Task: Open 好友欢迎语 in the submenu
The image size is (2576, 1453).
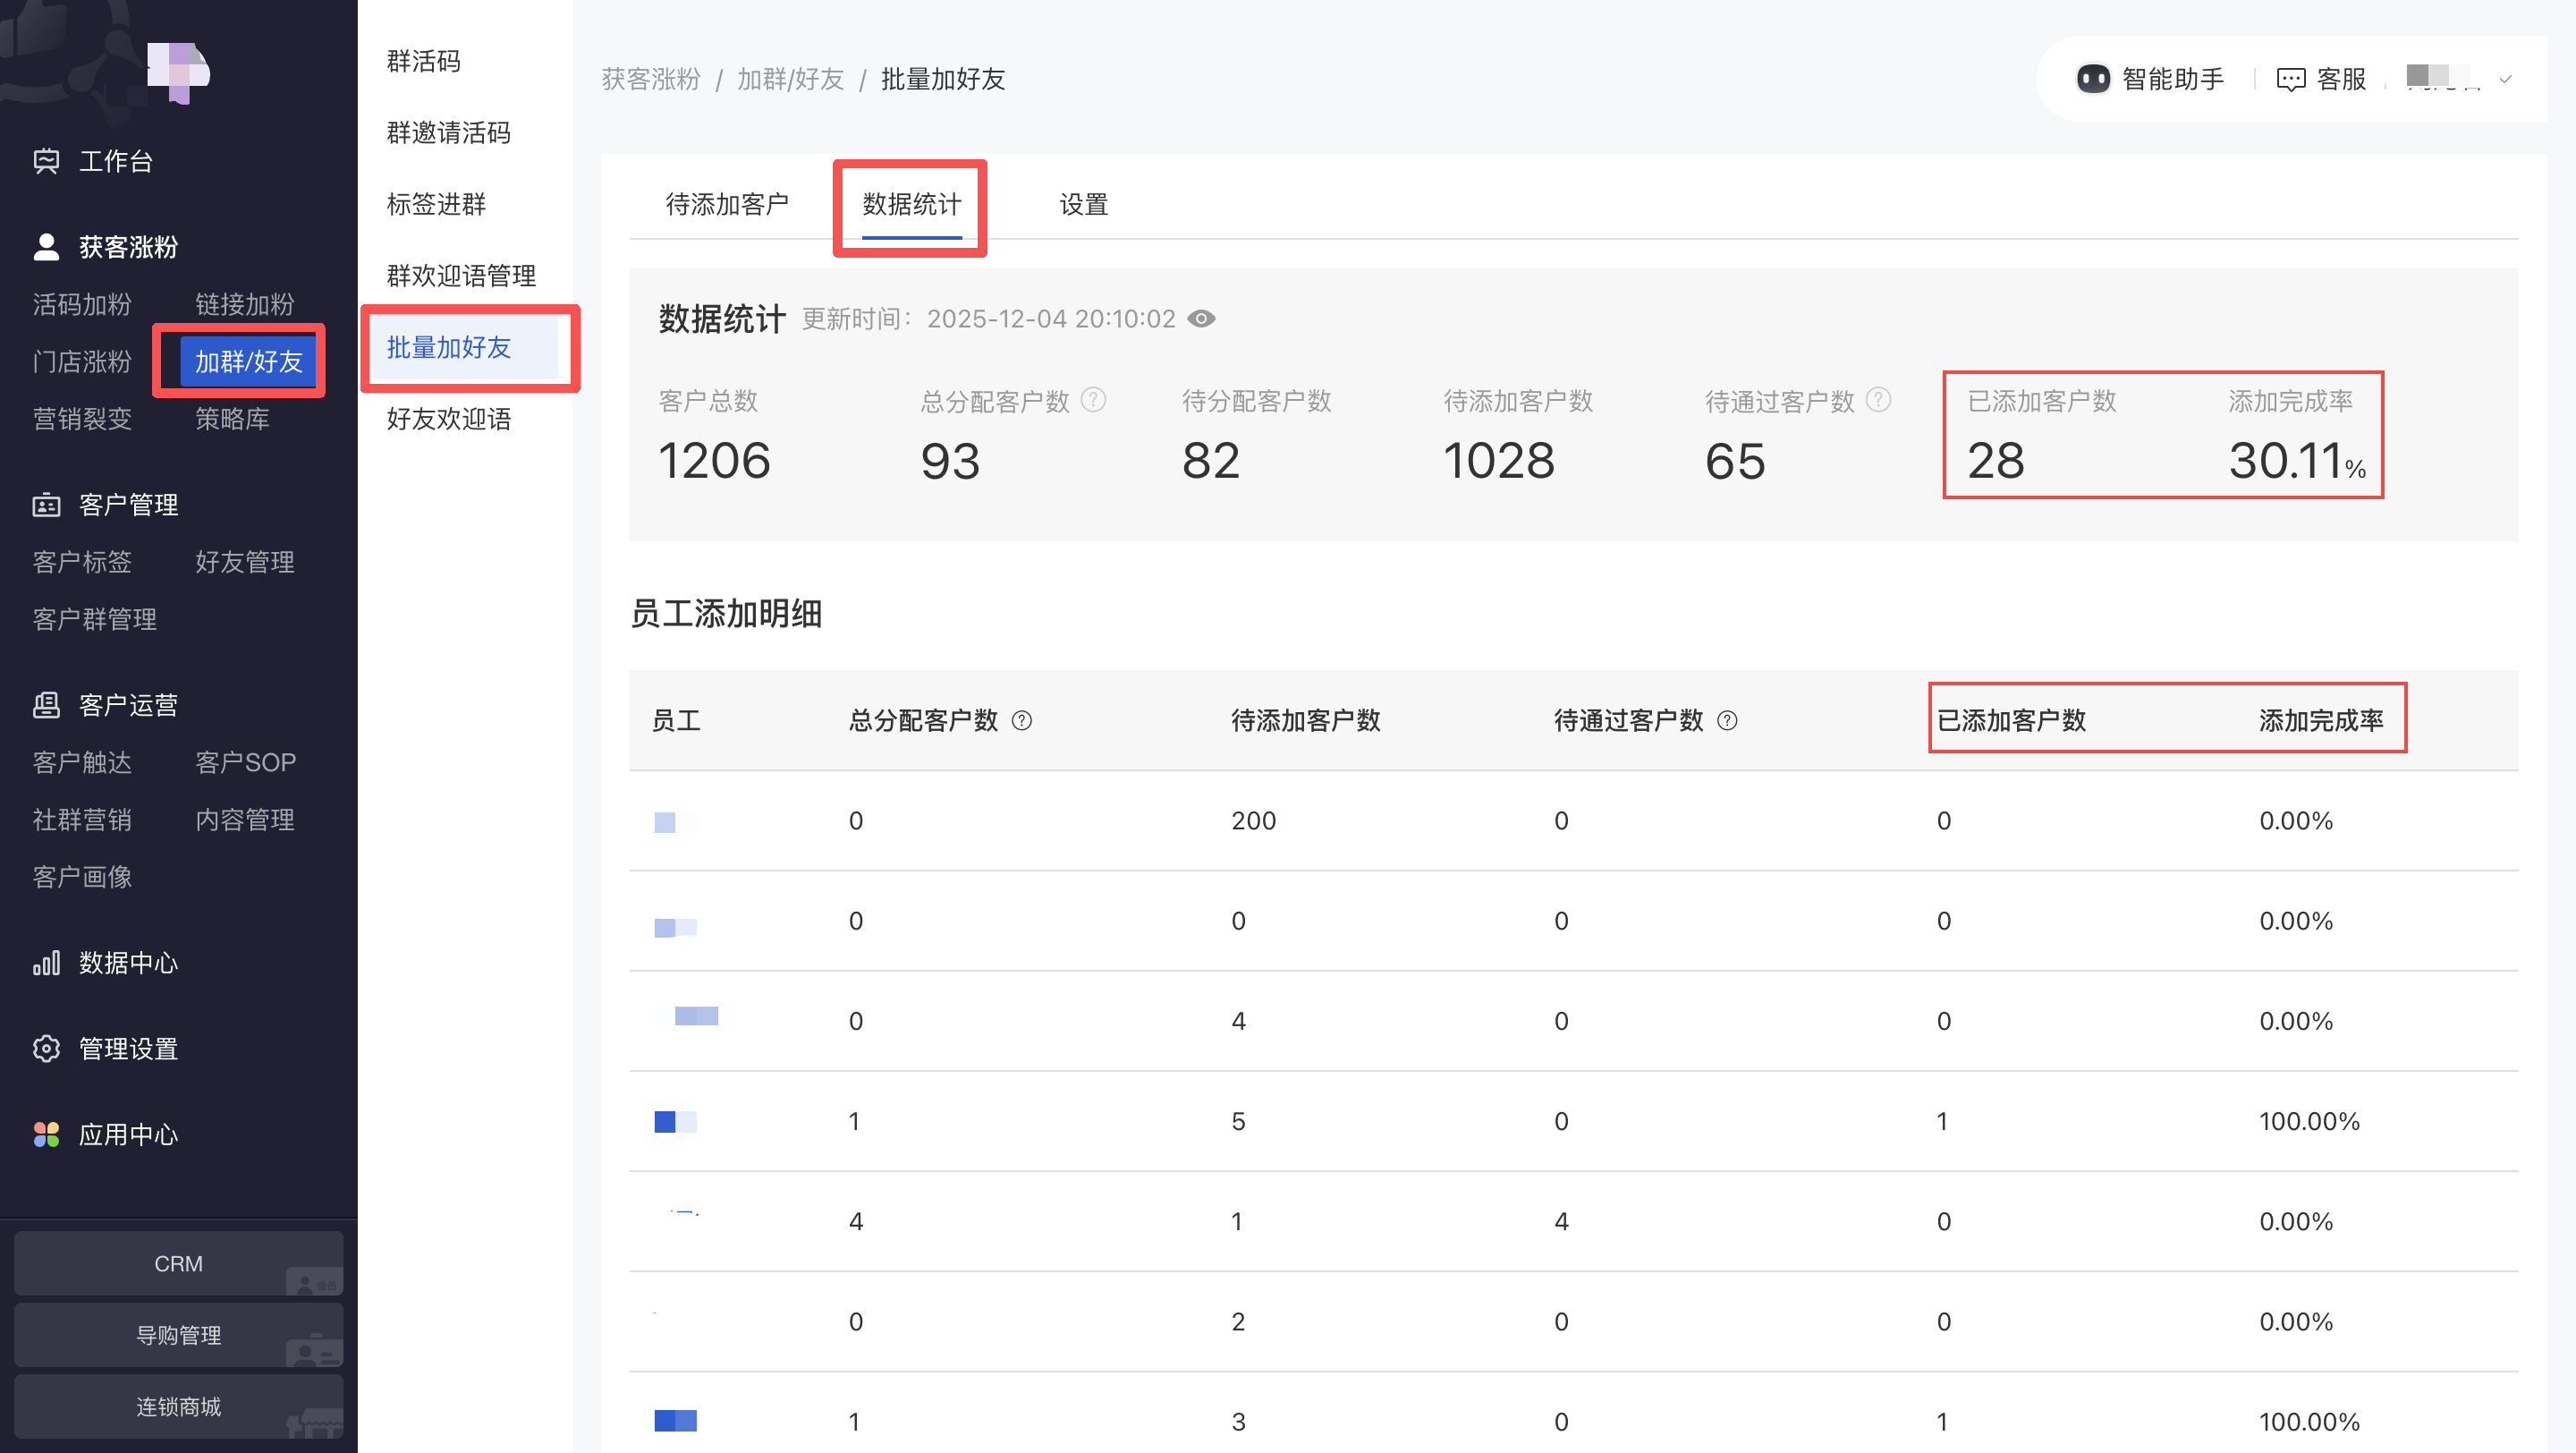Action: [x=449, y=419]
